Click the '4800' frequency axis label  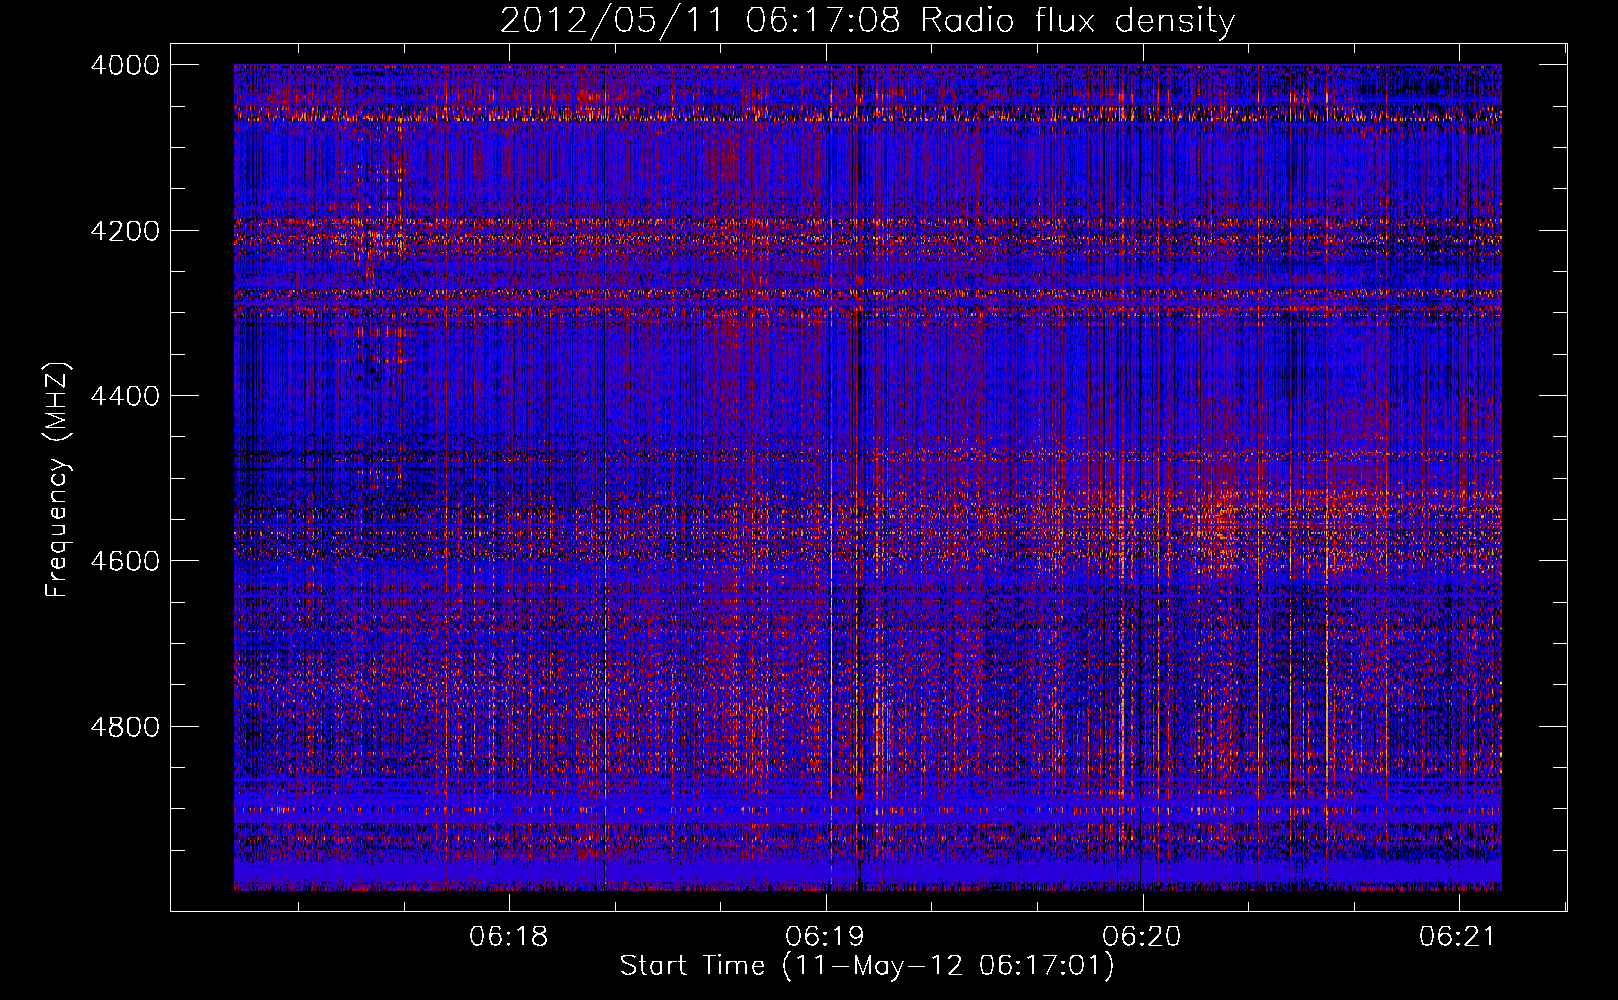(125, 727)
